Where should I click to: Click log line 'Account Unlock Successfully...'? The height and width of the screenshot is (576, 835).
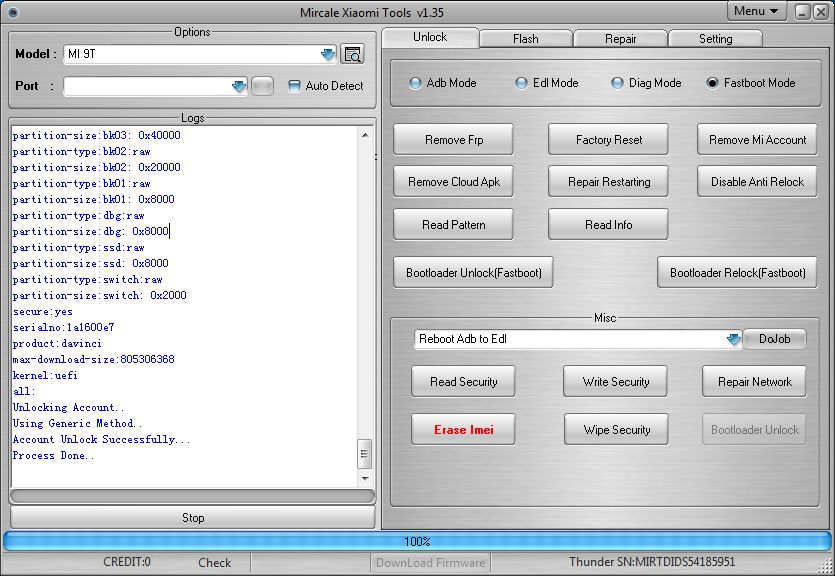click(x=101, y=439)
